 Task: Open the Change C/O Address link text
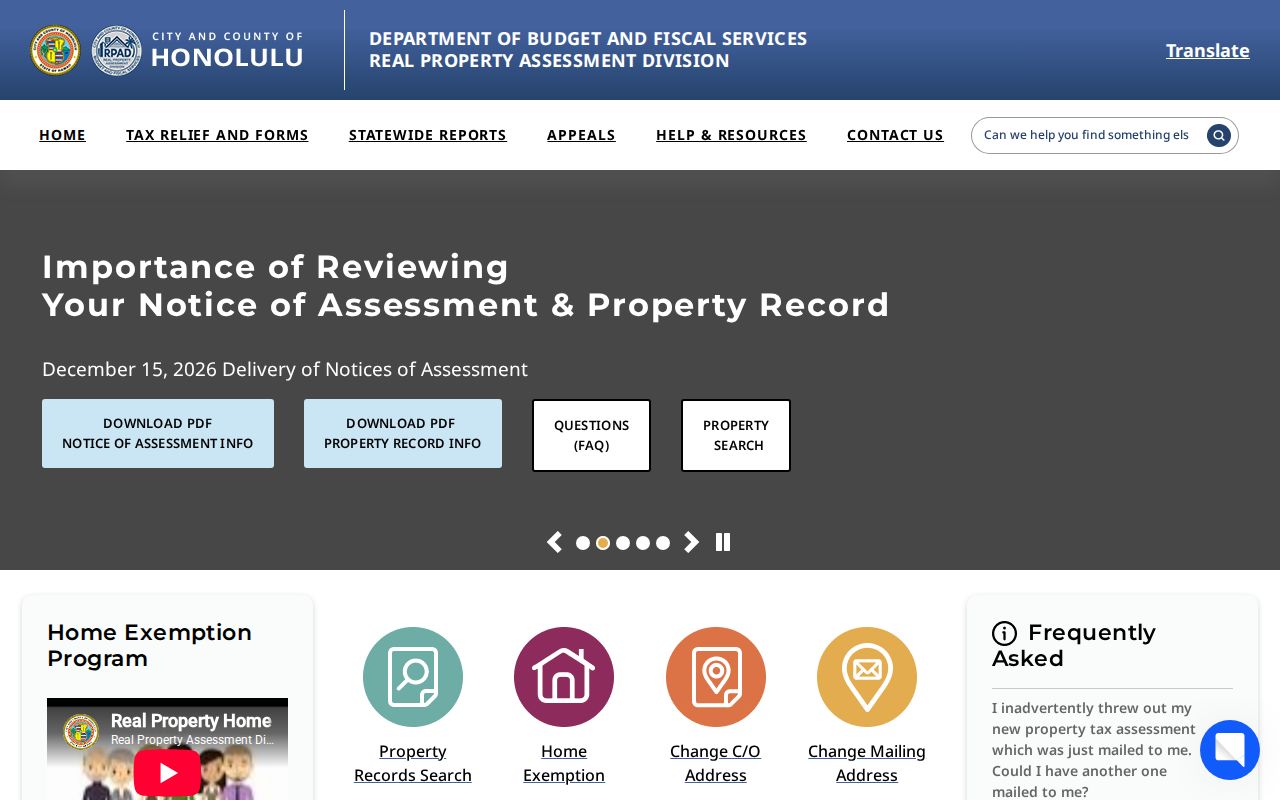[x=716, y=763]
